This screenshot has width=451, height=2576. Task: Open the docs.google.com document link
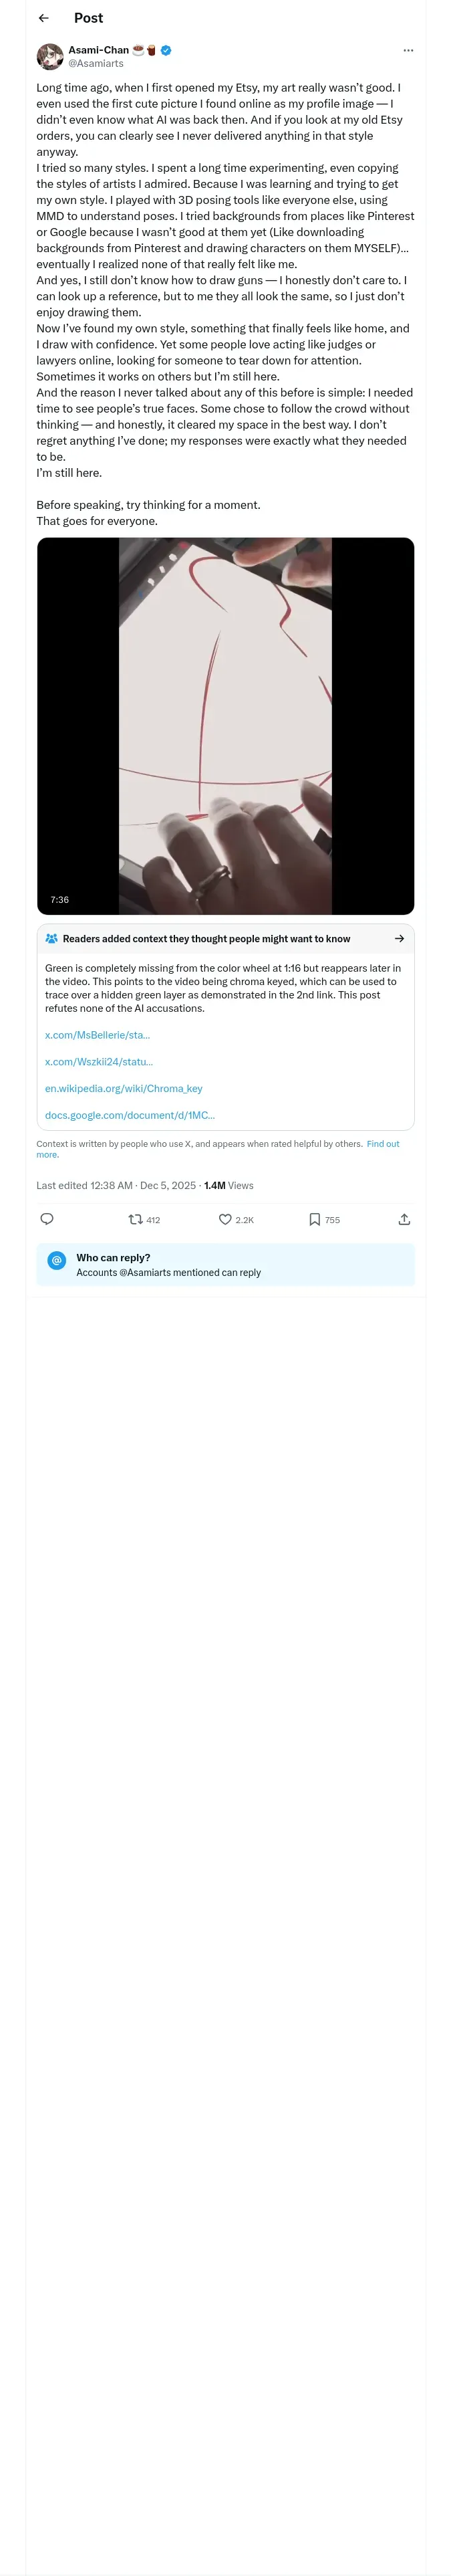[130, 1115]
